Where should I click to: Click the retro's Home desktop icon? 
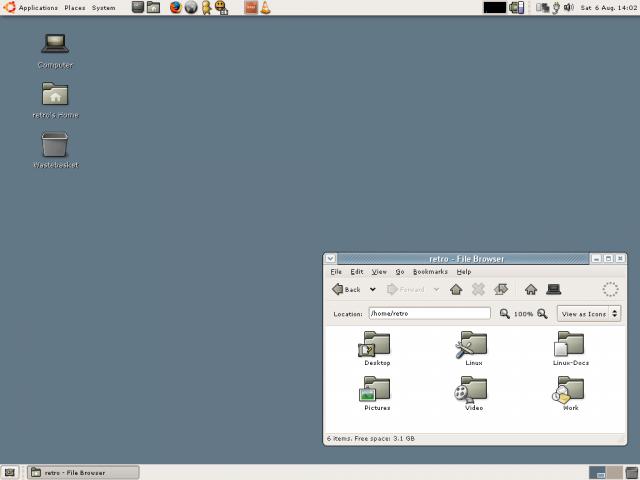[x=55, y=100]
